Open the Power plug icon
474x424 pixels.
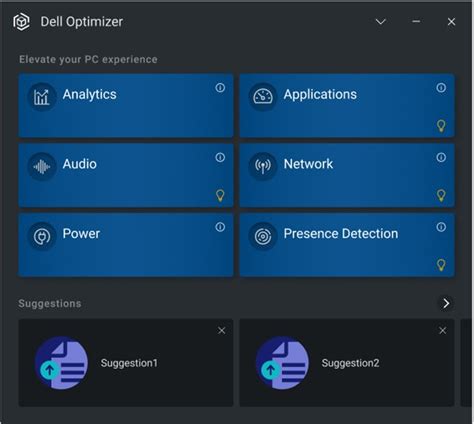point(42,236)
